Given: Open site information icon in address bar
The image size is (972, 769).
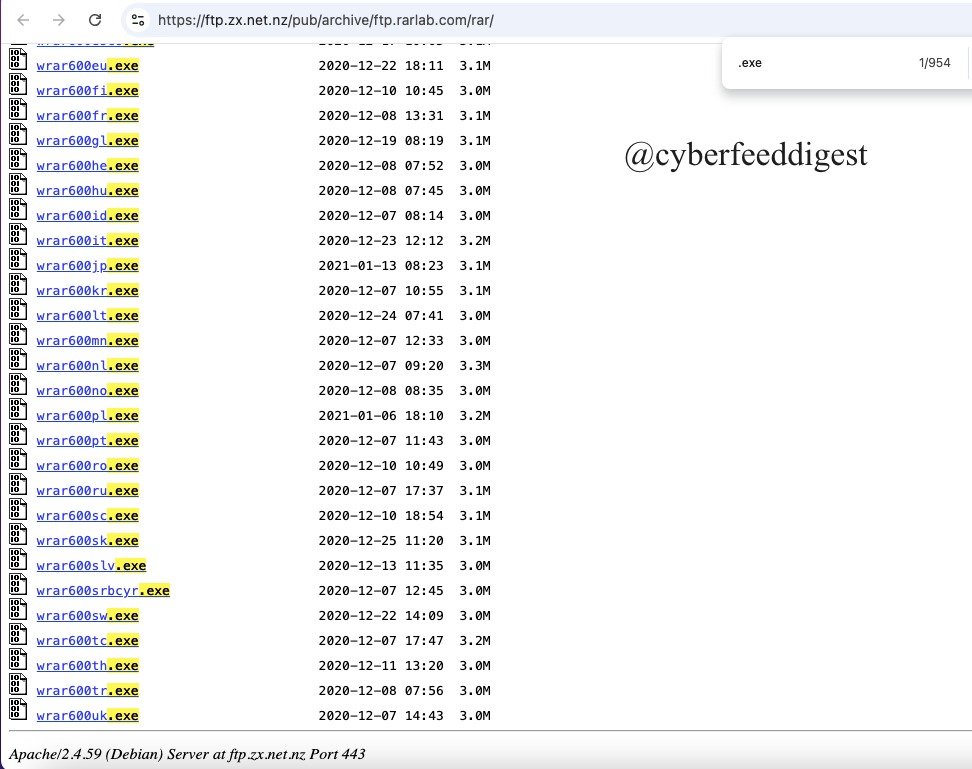Looking at the screenshot, I should point(138,20).
